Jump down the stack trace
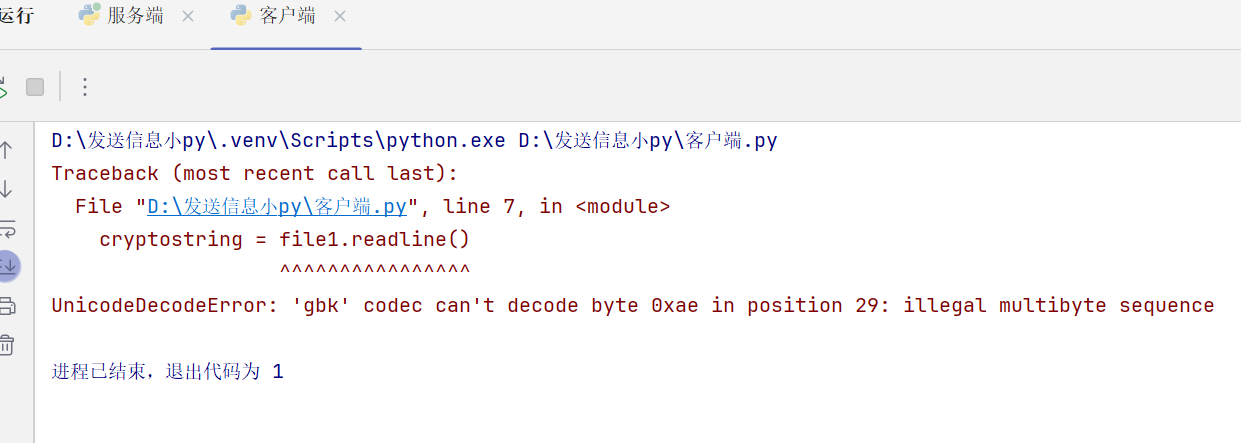 pos(6,189)
